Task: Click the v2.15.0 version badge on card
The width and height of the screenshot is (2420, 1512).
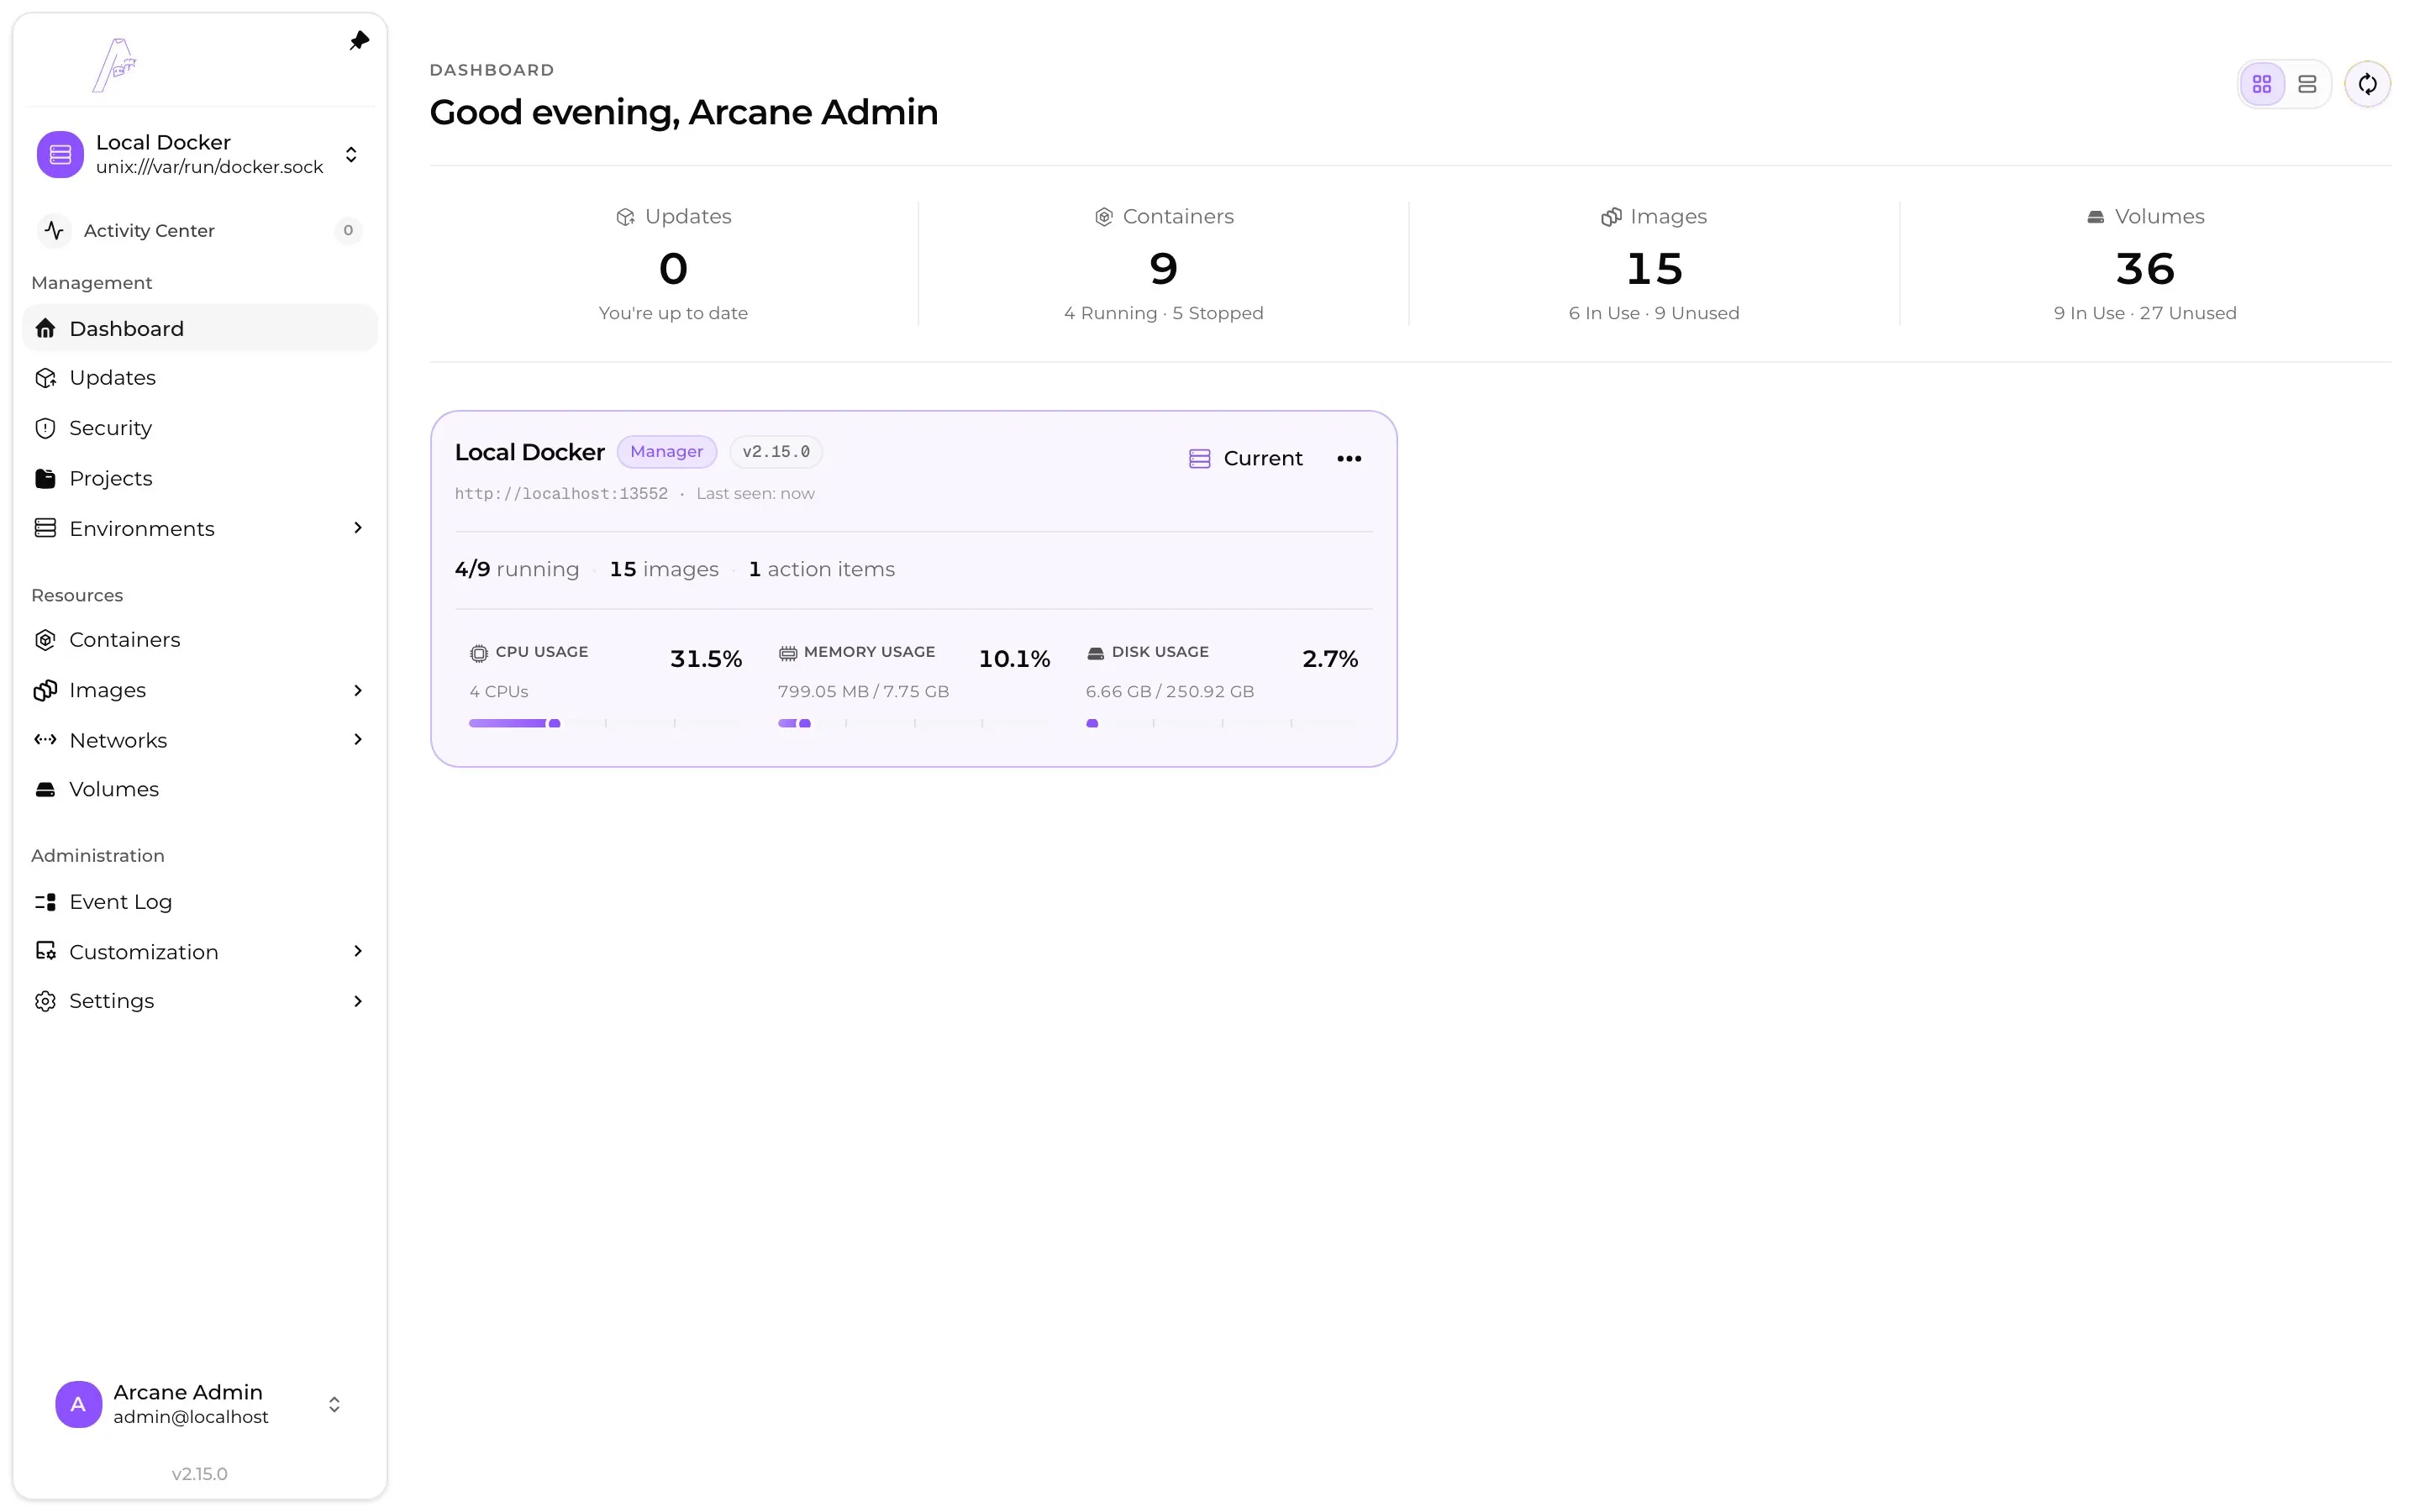Action: click(776, 452)
